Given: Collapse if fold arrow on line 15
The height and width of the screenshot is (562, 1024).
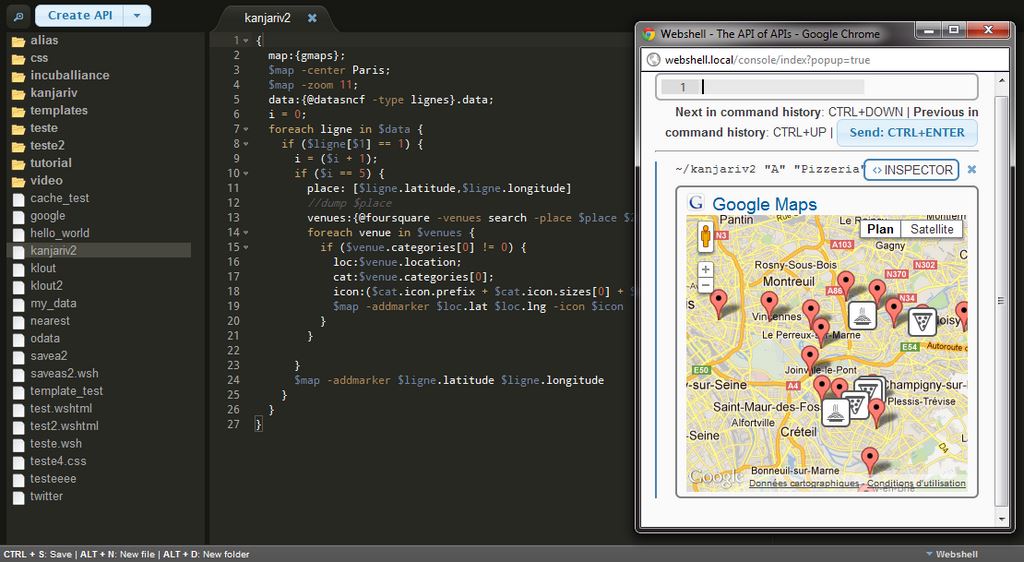Looking at the screenshot, I should [x=246, y=247].
